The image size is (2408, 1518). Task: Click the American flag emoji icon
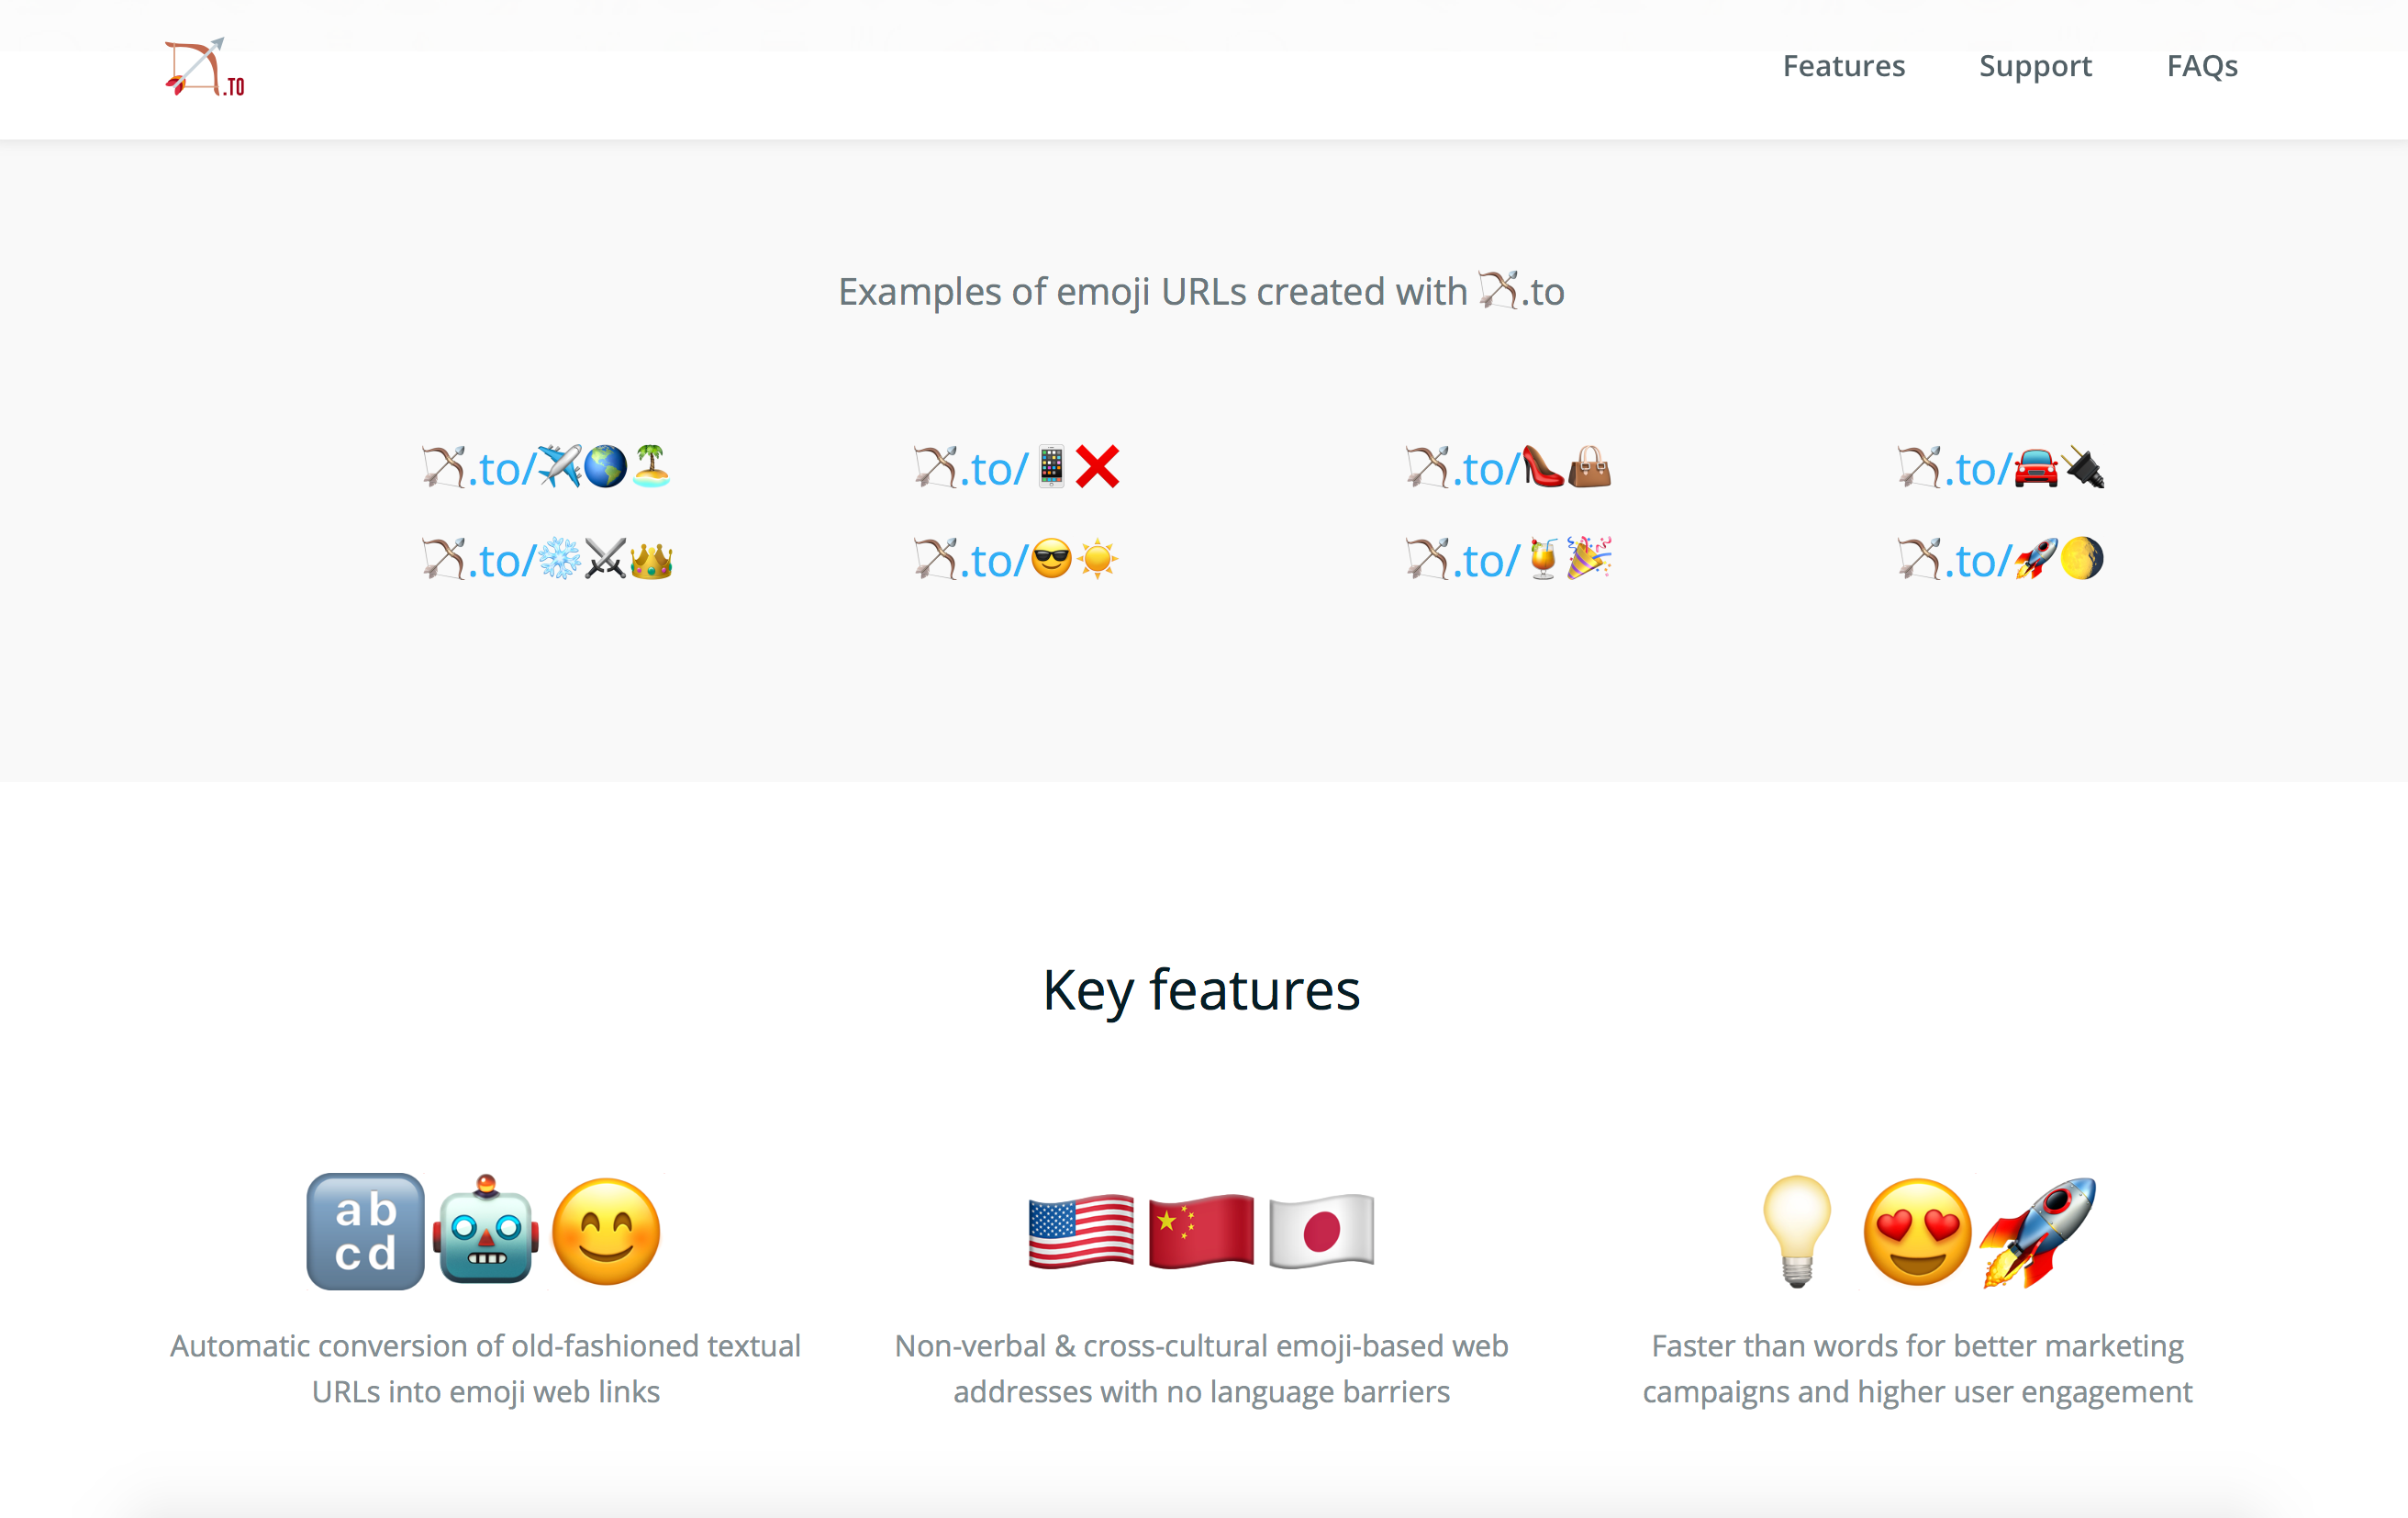click(x=1080, y=1232)
